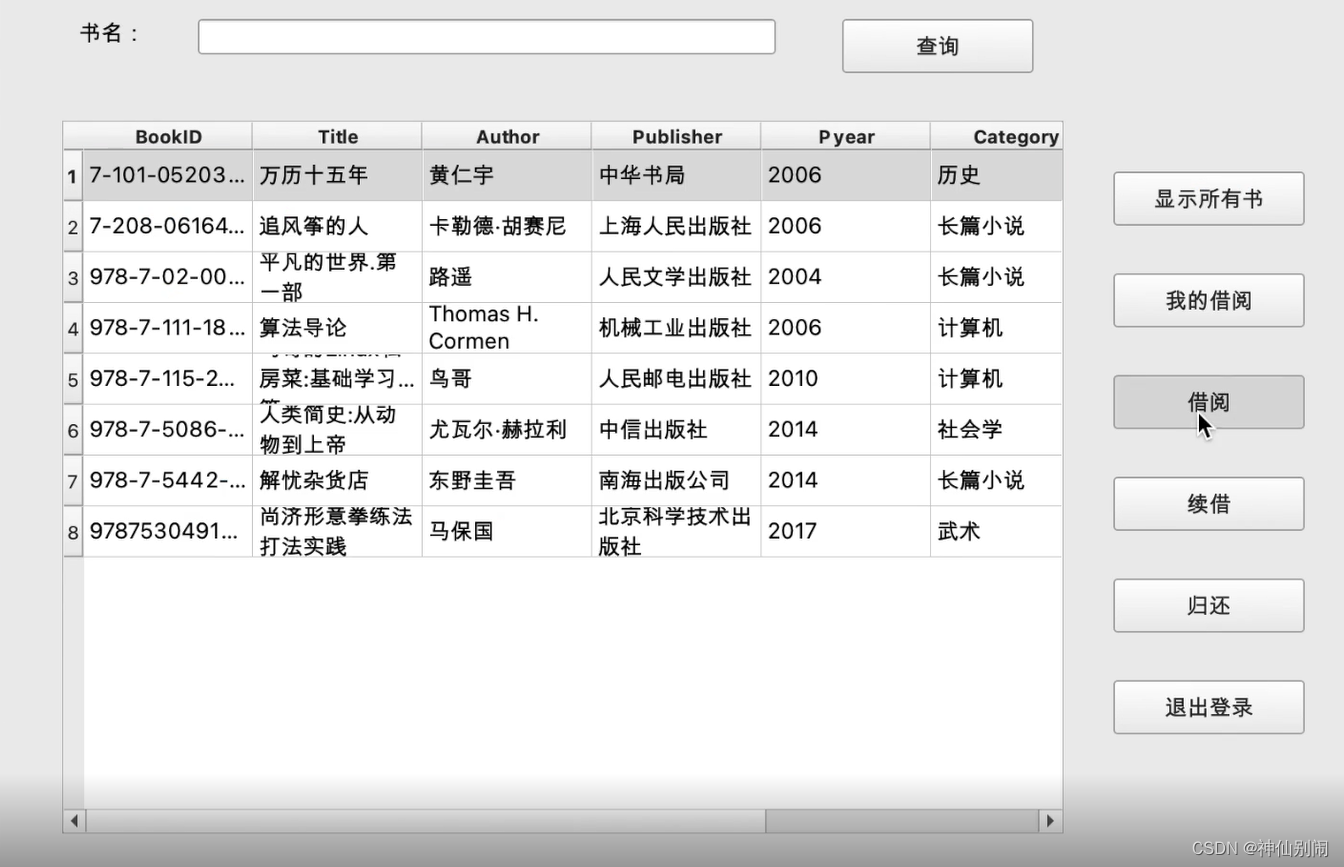Select row header number 6
This screenshot has height=867, width=1344.
click(x=73, y=430)
